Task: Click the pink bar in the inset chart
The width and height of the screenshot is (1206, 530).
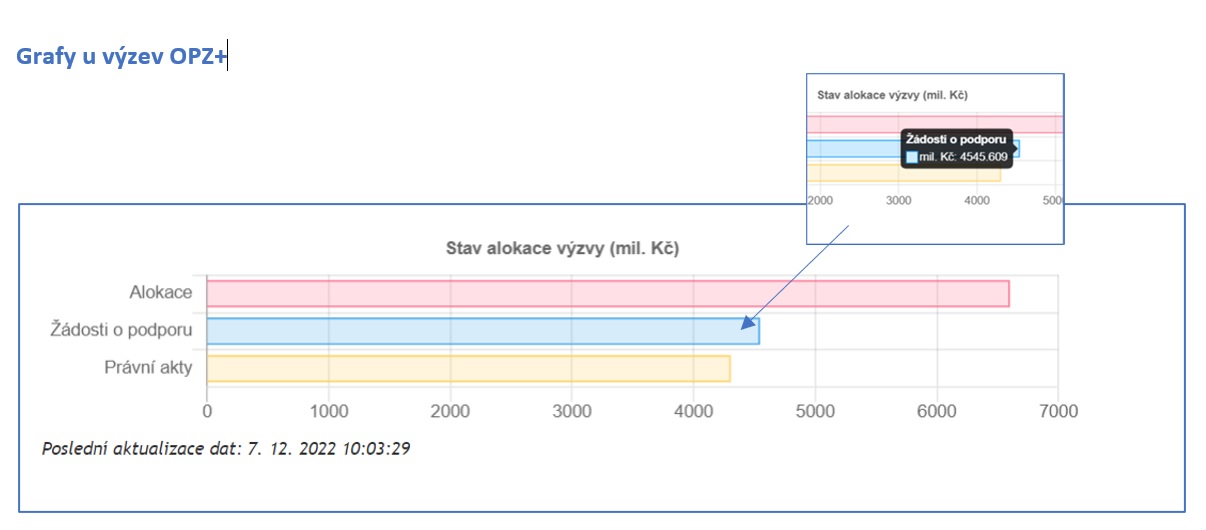Action: (x=935, y=124)
